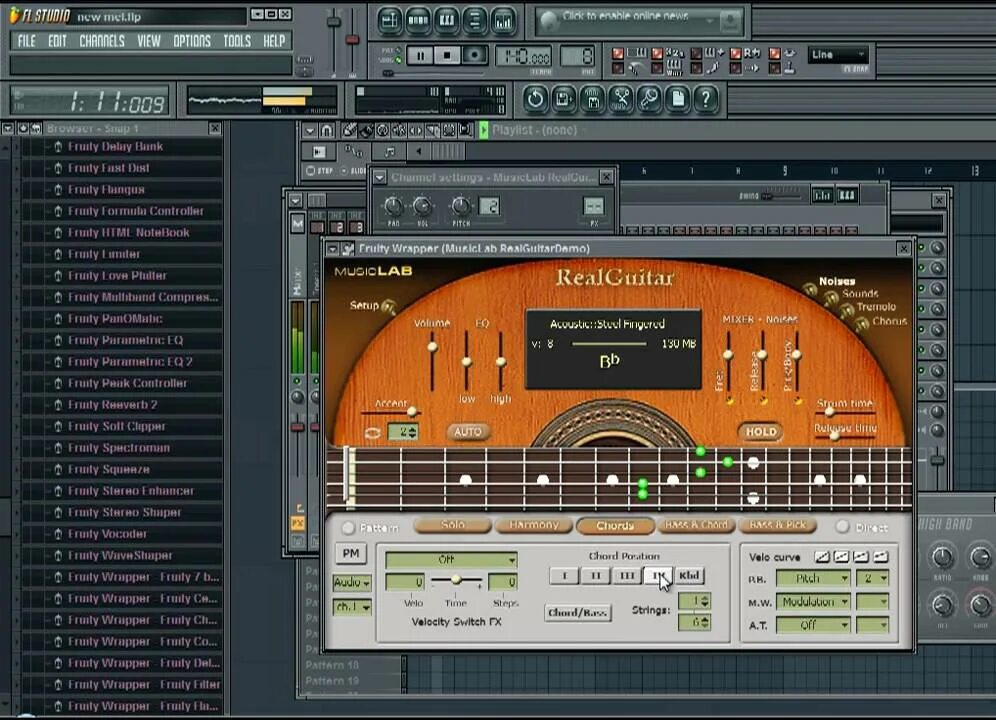Viewport: 996px width, 720px height.
Task: Select the last Velo curve icon
Action: coord(881,557)
